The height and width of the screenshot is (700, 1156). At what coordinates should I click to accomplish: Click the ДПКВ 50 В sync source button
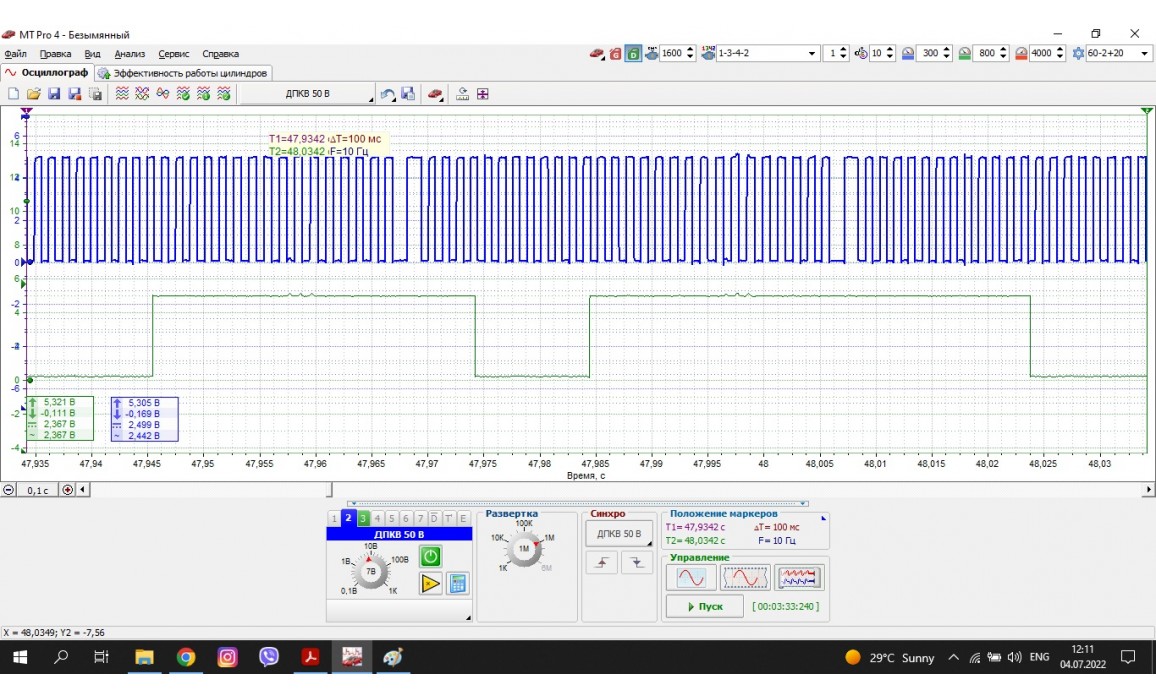(618, 534)
